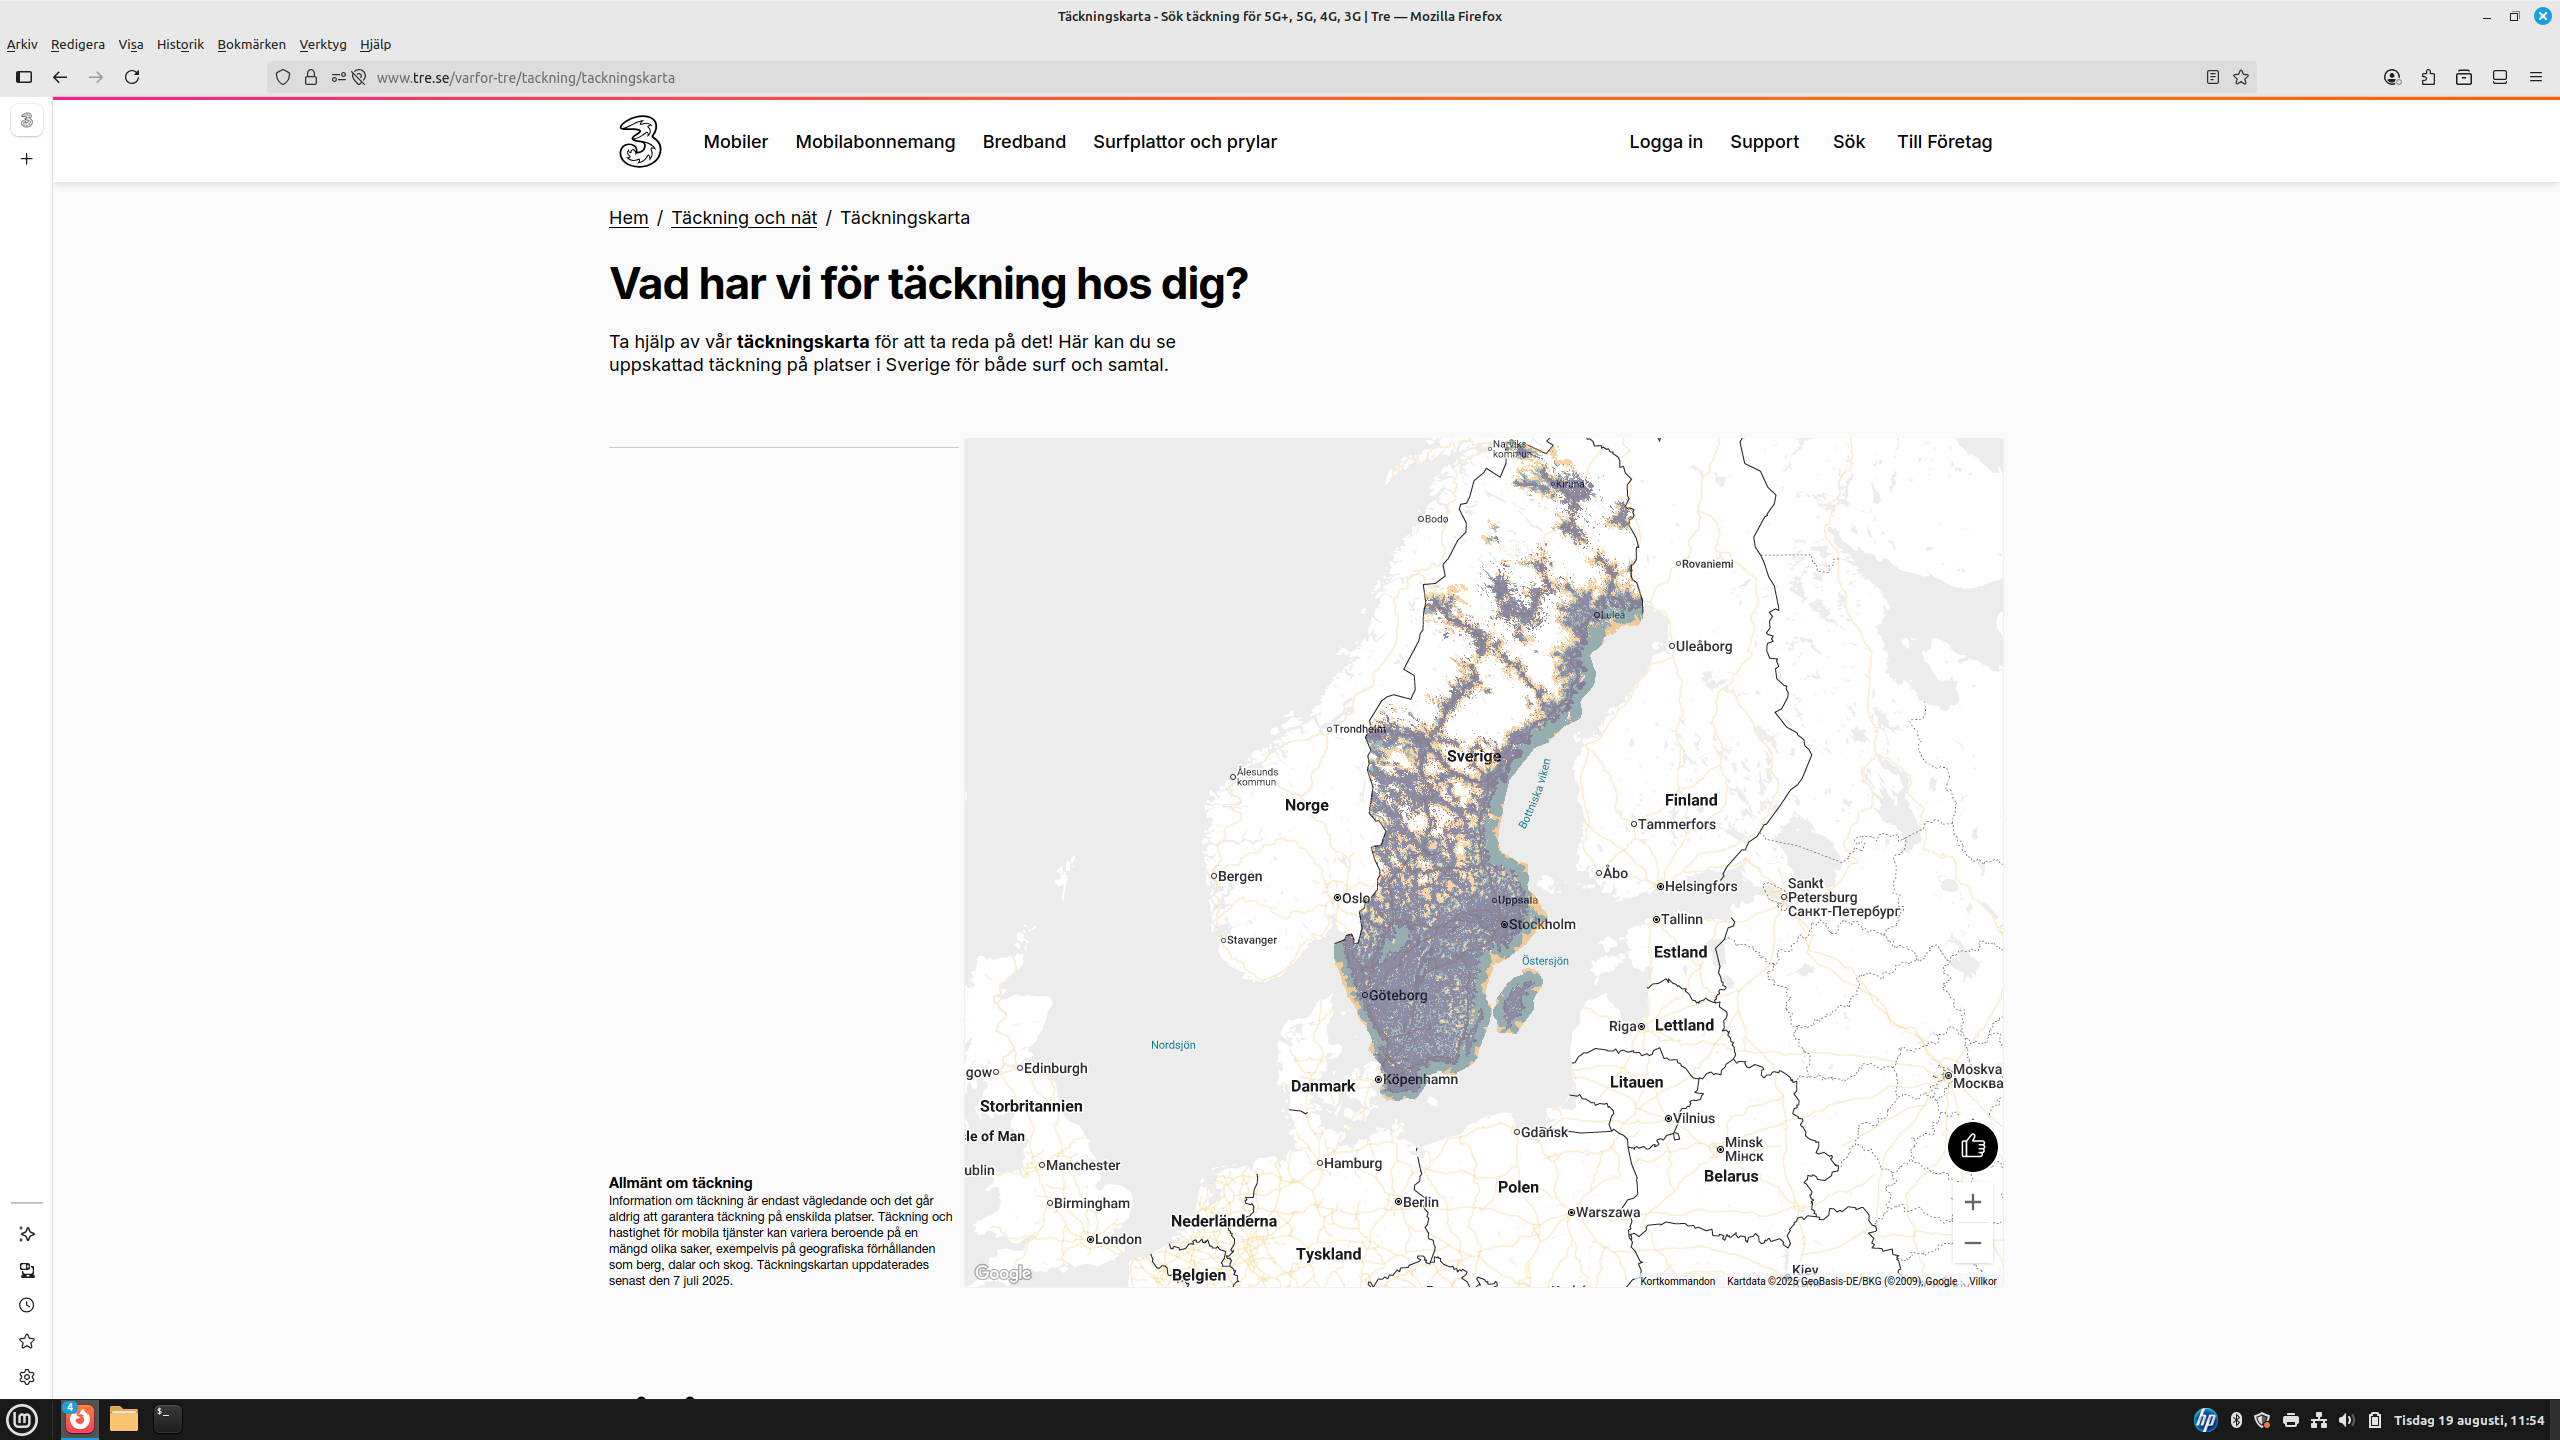Image resolution: width=2560 pixels, height=1440 pixels.
Task: Open the Verktyg menu
Action: click(x=323, y=44)
